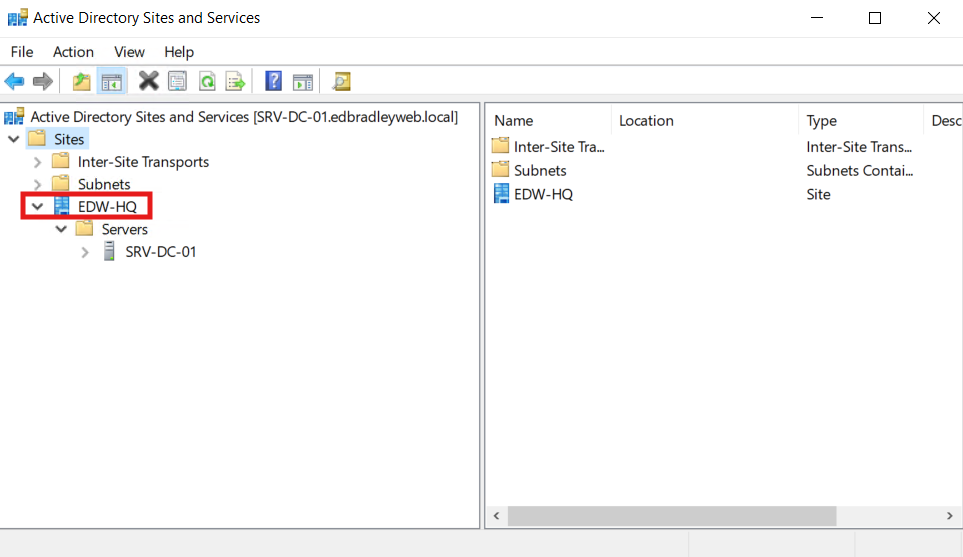Click horizontal scrollbar right arrow
This screenshot has width=963, height=557.
[949, 516]
